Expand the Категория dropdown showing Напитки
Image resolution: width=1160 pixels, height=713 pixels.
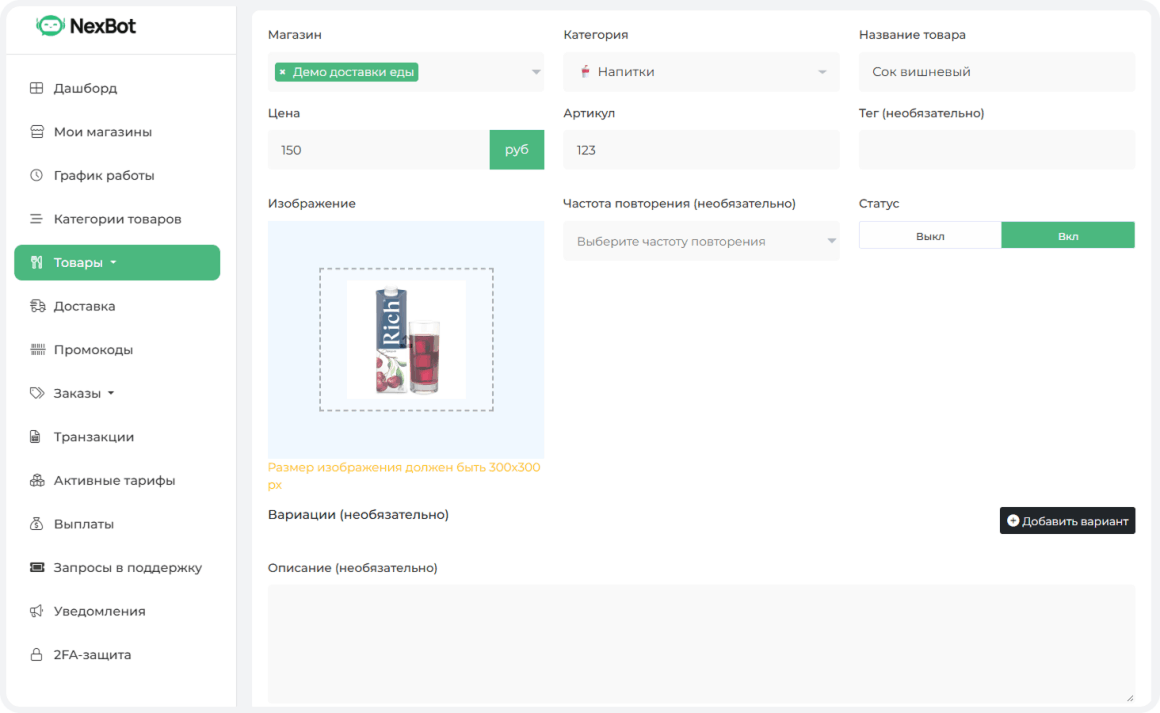coord(822,72)
